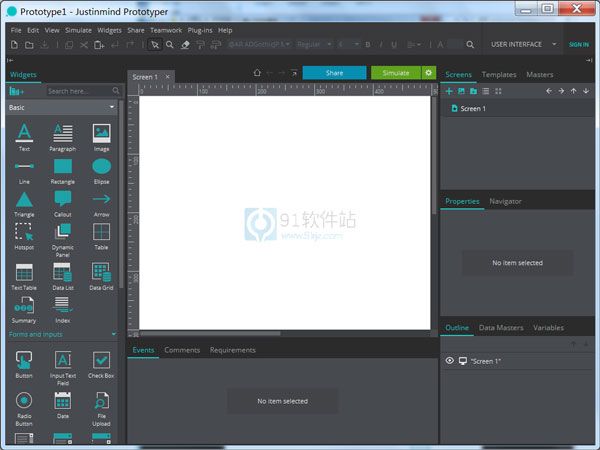
Task: Pick the Hotspot widget
Action: coord(24,233)
